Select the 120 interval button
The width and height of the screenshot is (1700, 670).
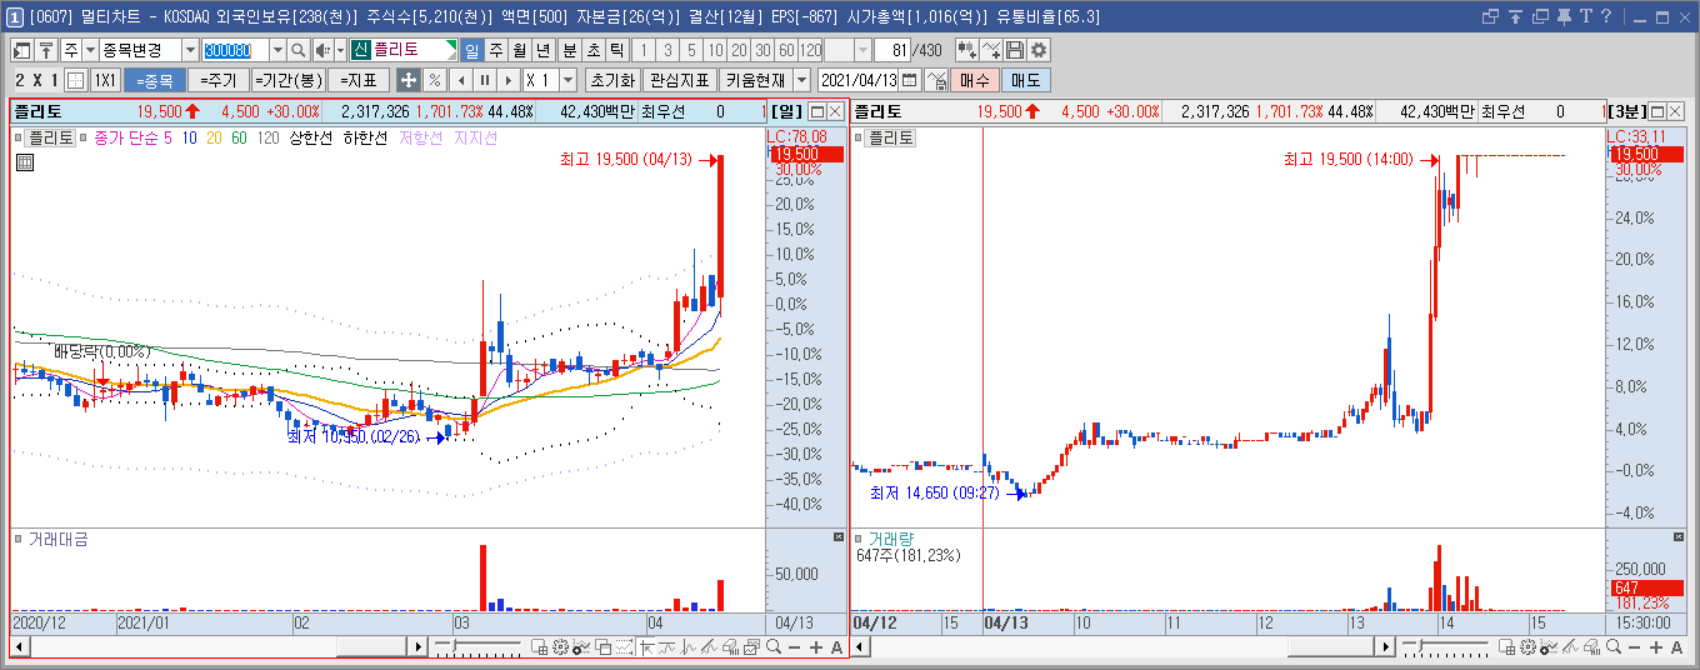811,50
